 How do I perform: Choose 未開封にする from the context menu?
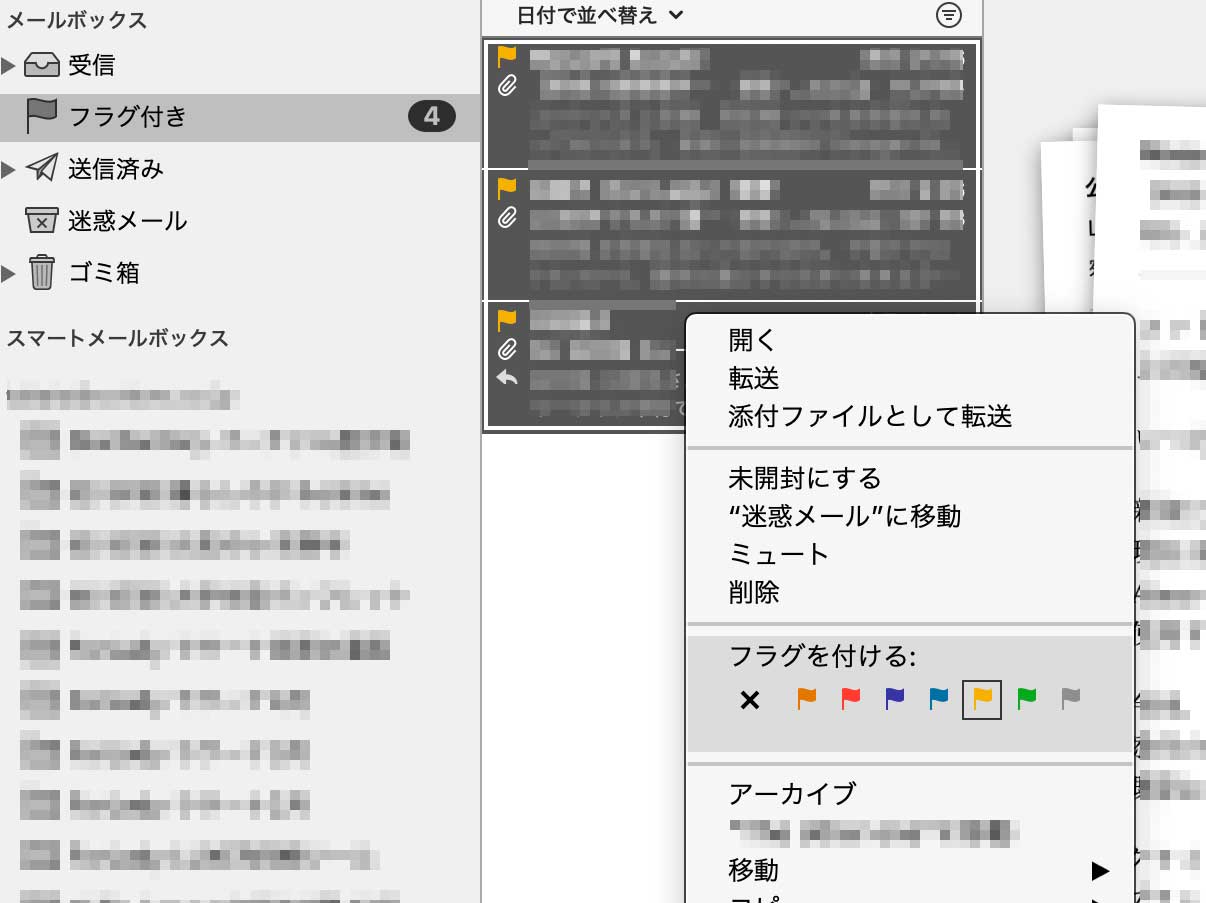point(805,478)
